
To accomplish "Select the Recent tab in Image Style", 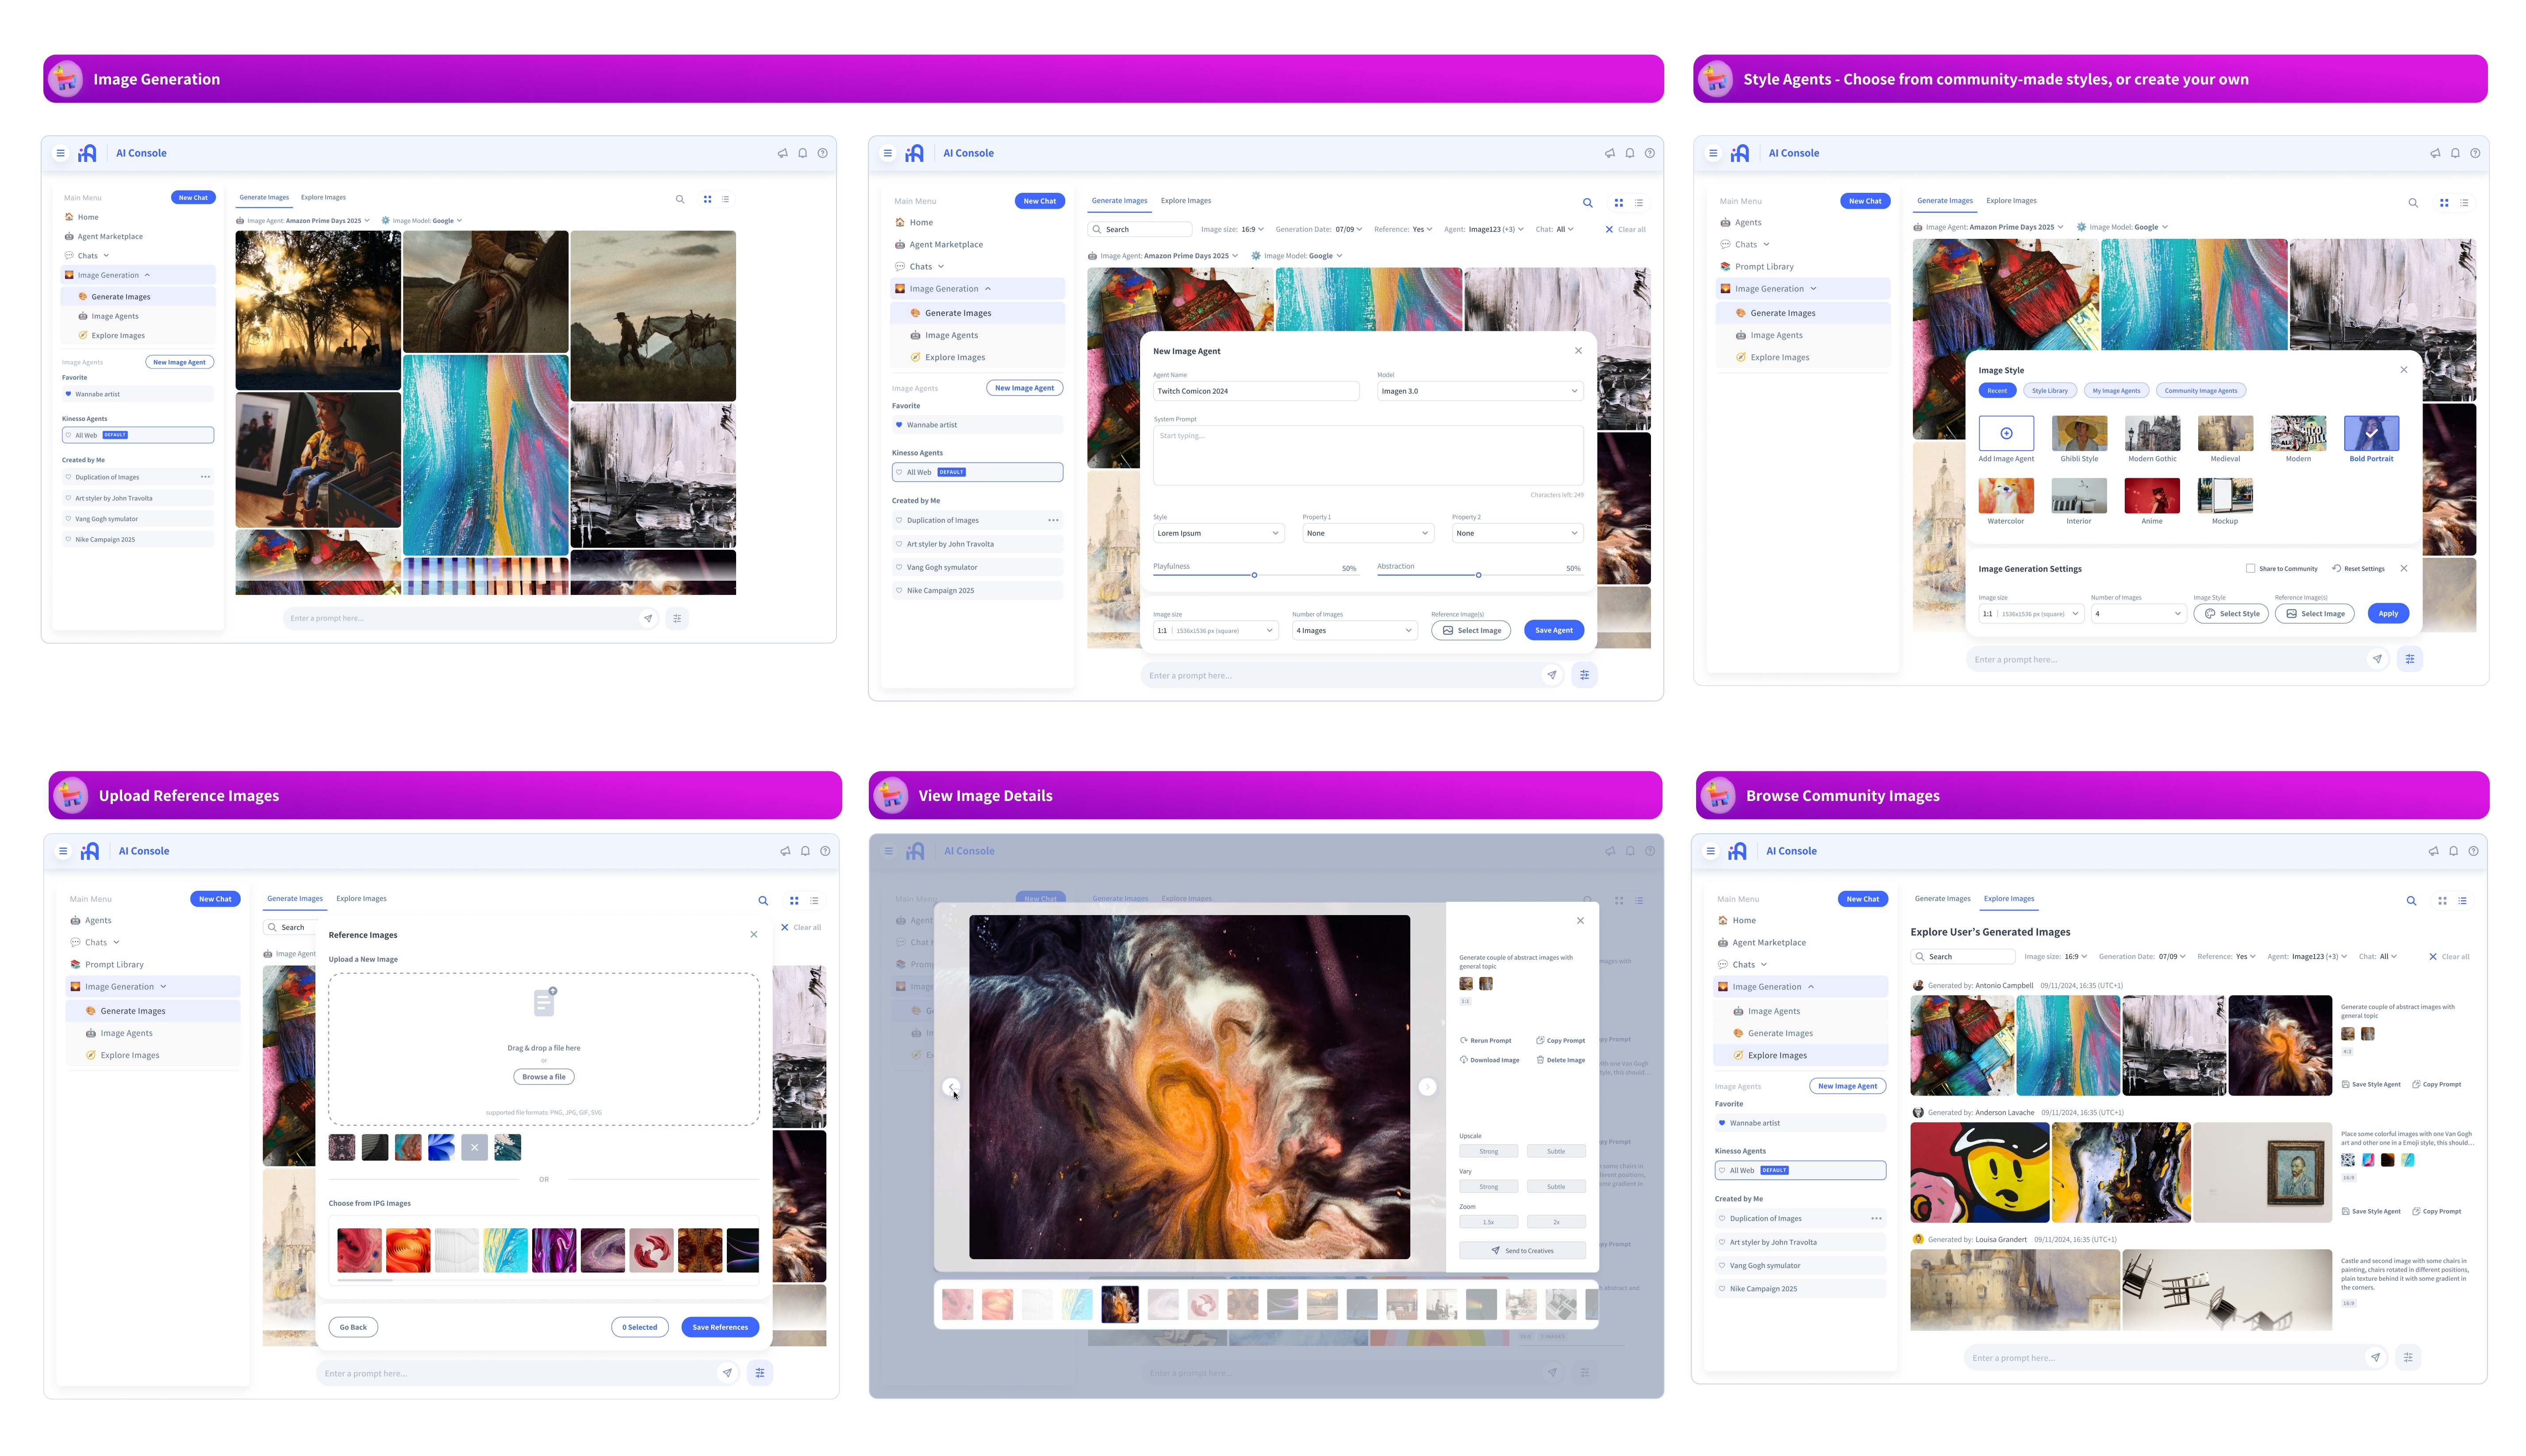I will tap(1996, 390).
